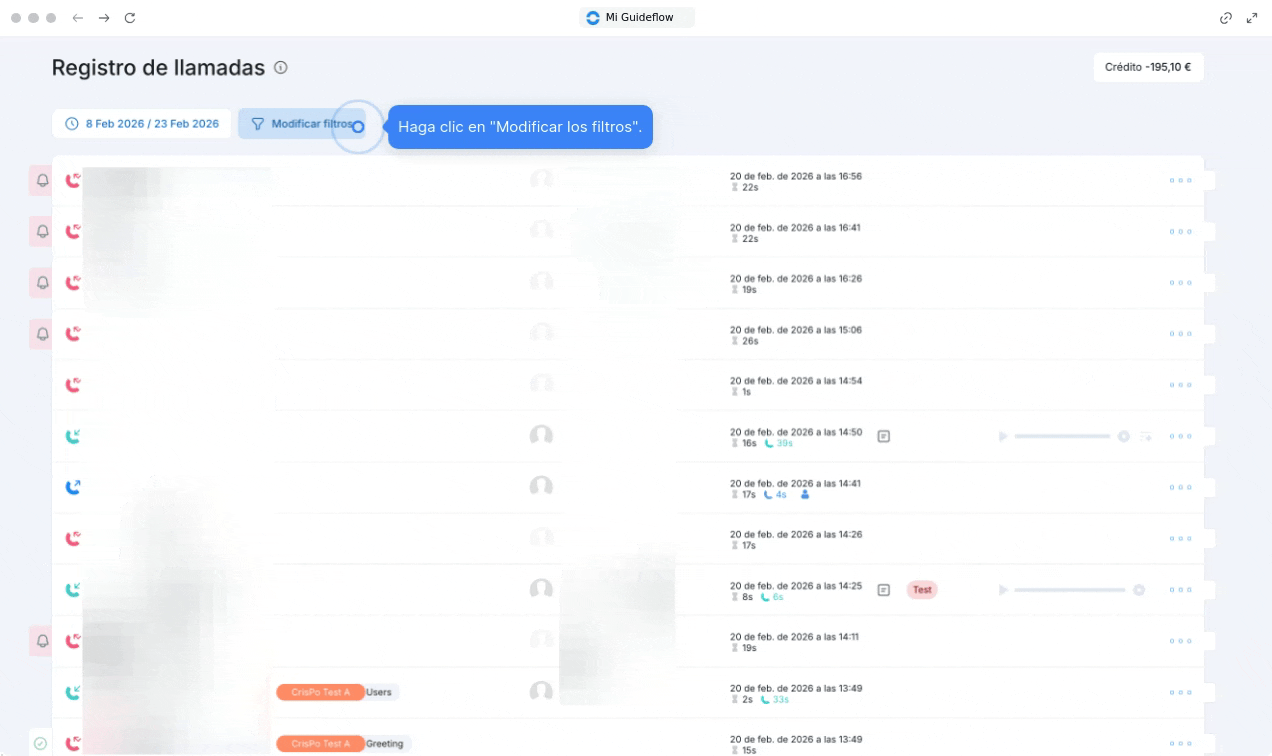Reload the page with the browser refresh icon
Viewport: 1272px width, 756px height.
129,18
